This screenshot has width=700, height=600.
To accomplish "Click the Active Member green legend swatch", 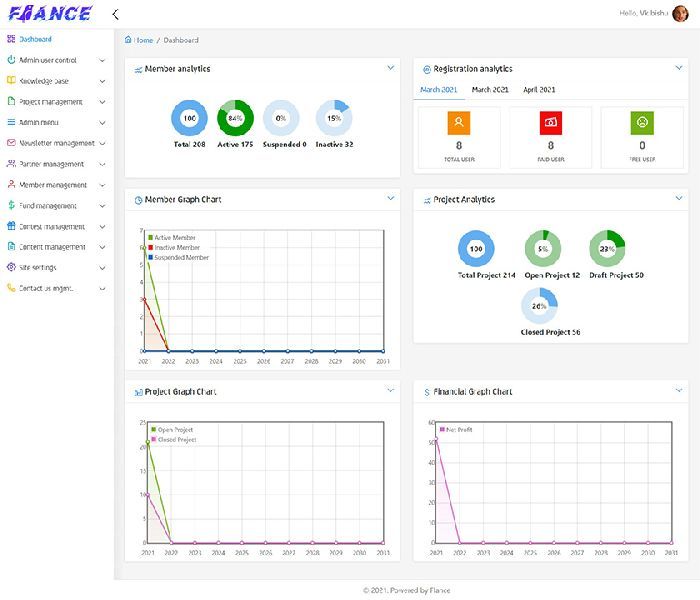I will pyautogui.click(x=150, y=237).
